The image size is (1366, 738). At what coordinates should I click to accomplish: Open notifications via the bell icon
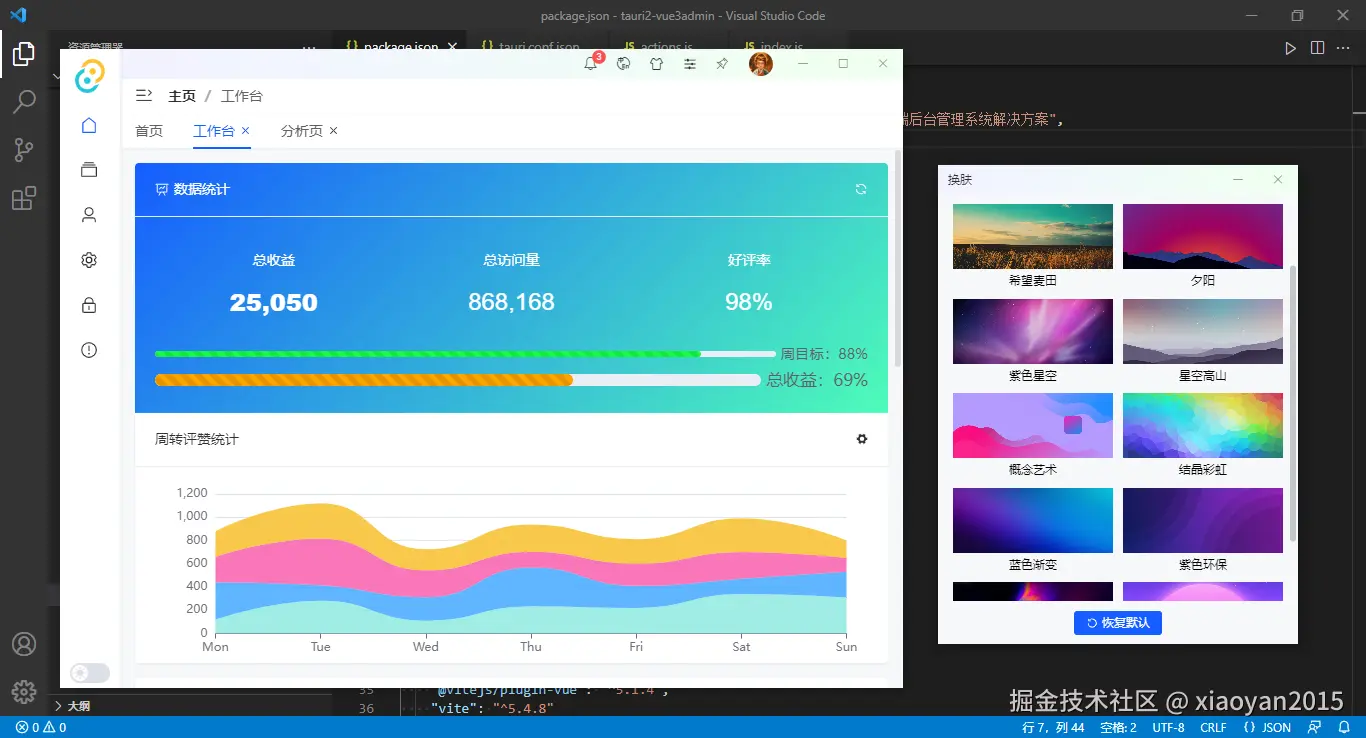pos(591,63)
